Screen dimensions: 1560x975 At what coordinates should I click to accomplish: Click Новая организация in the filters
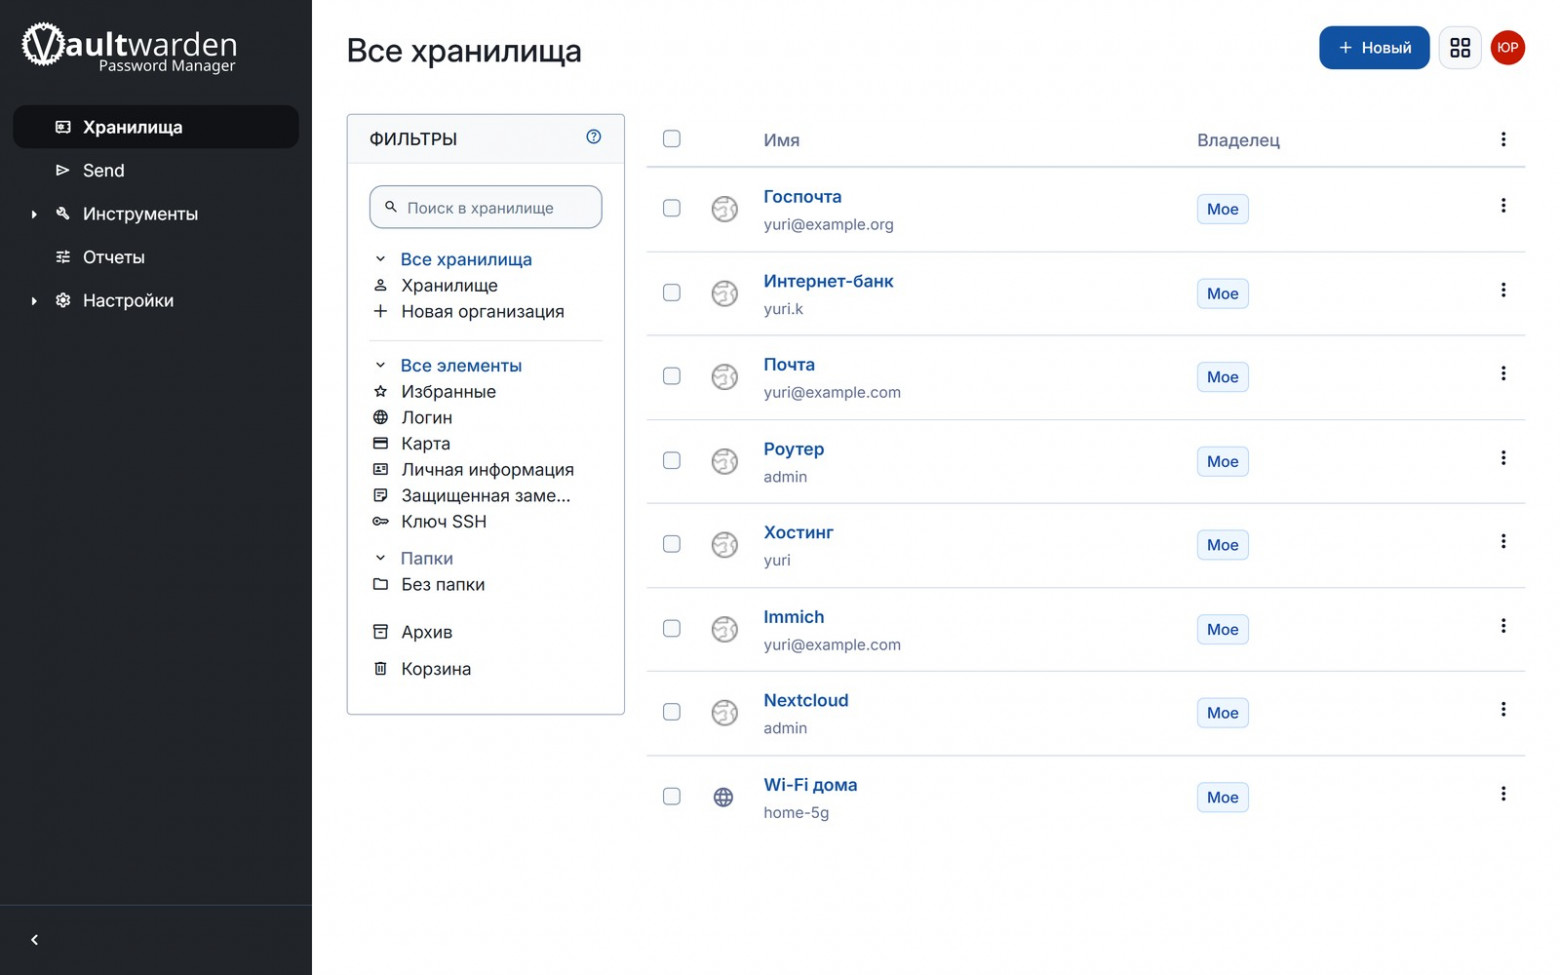pos(482,311)
